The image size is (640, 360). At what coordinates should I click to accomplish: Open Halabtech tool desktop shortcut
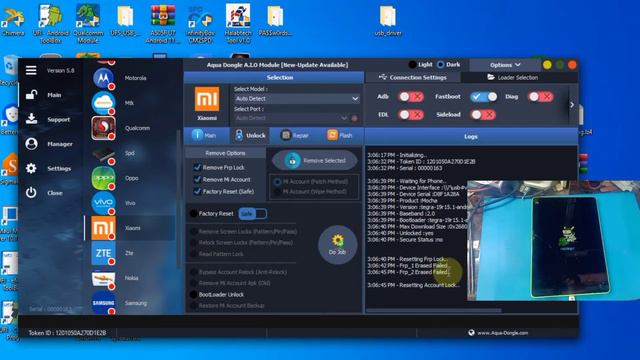[x=238, y=24]
